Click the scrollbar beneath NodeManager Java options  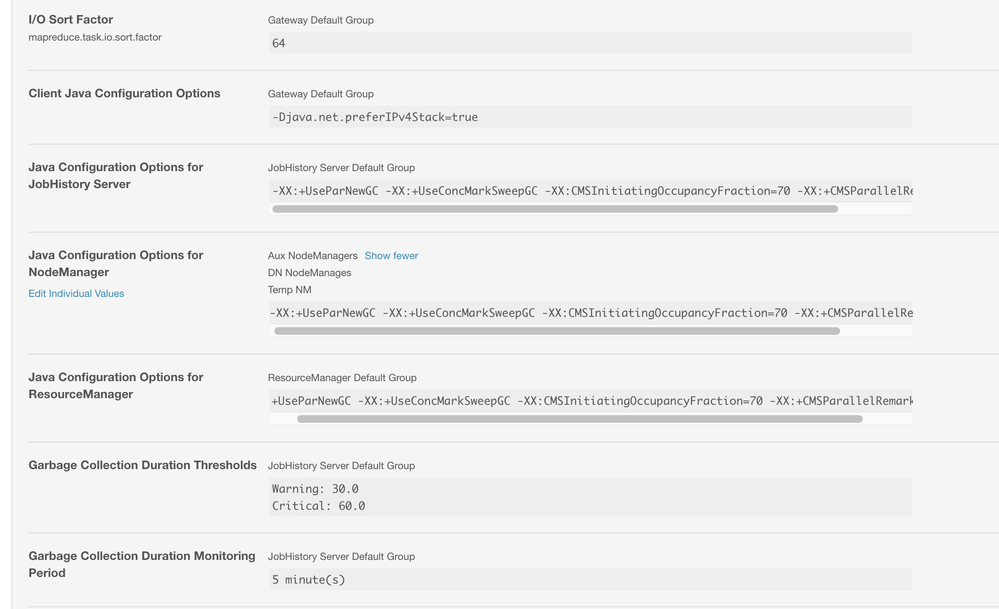pyautogui.click(x=556, y=331)
